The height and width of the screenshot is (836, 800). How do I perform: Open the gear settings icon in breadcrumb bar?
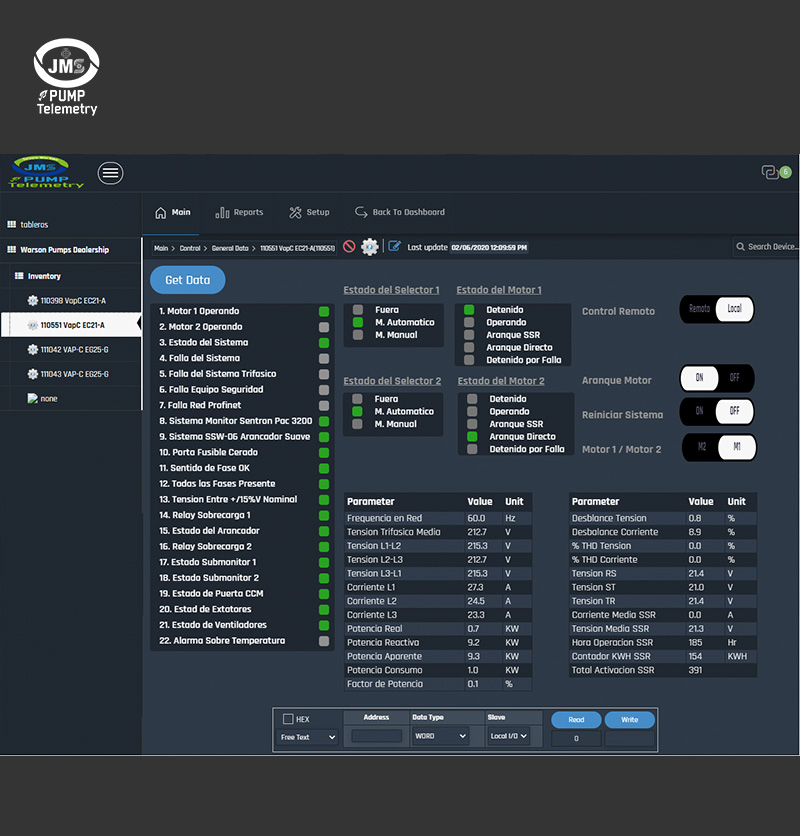370,247
